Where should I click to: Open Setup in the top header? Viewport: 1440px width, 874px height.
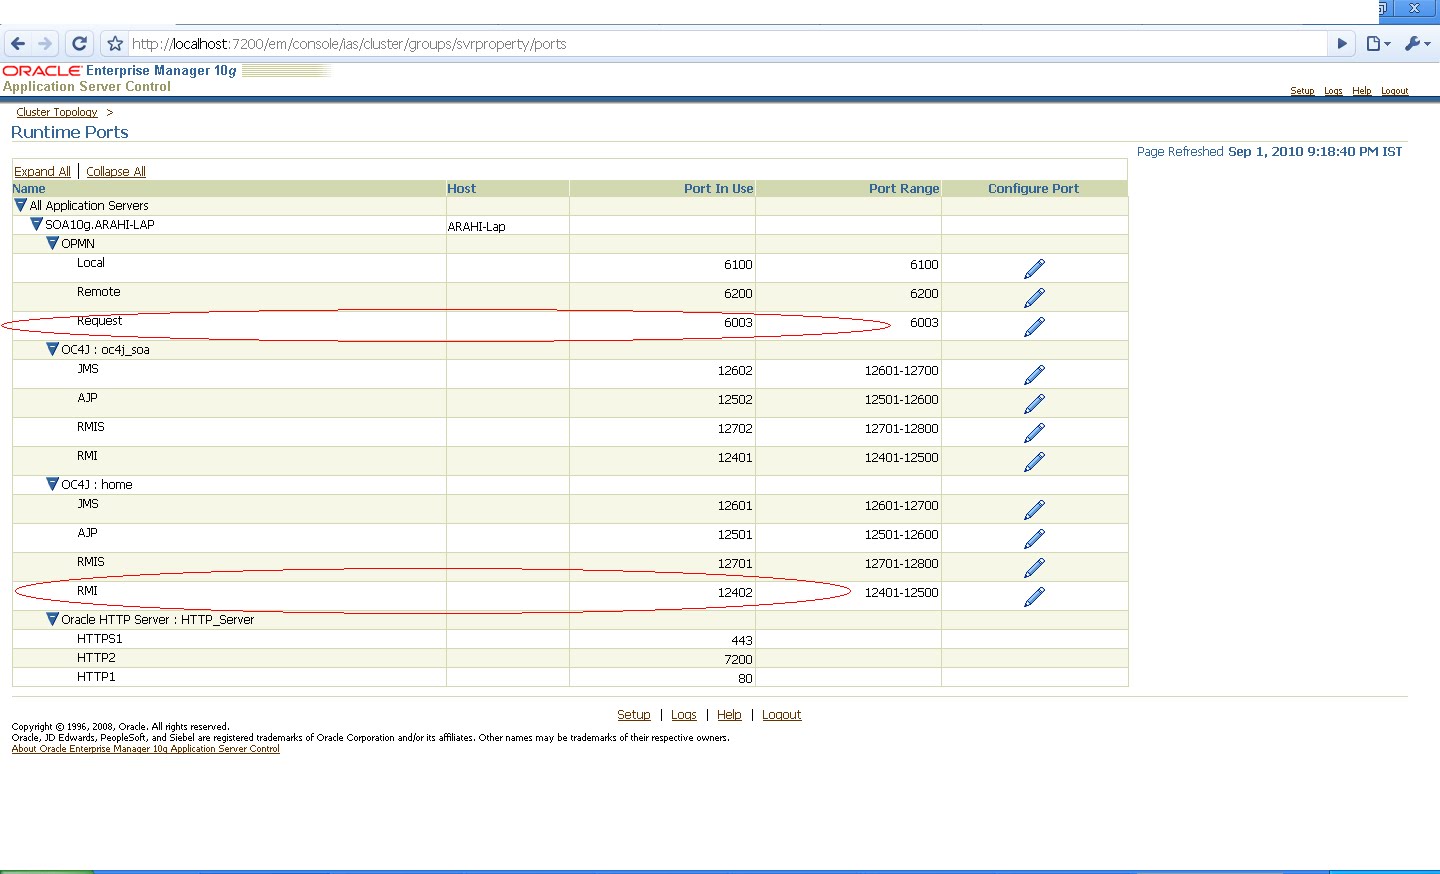click(x=1302, y=91)
